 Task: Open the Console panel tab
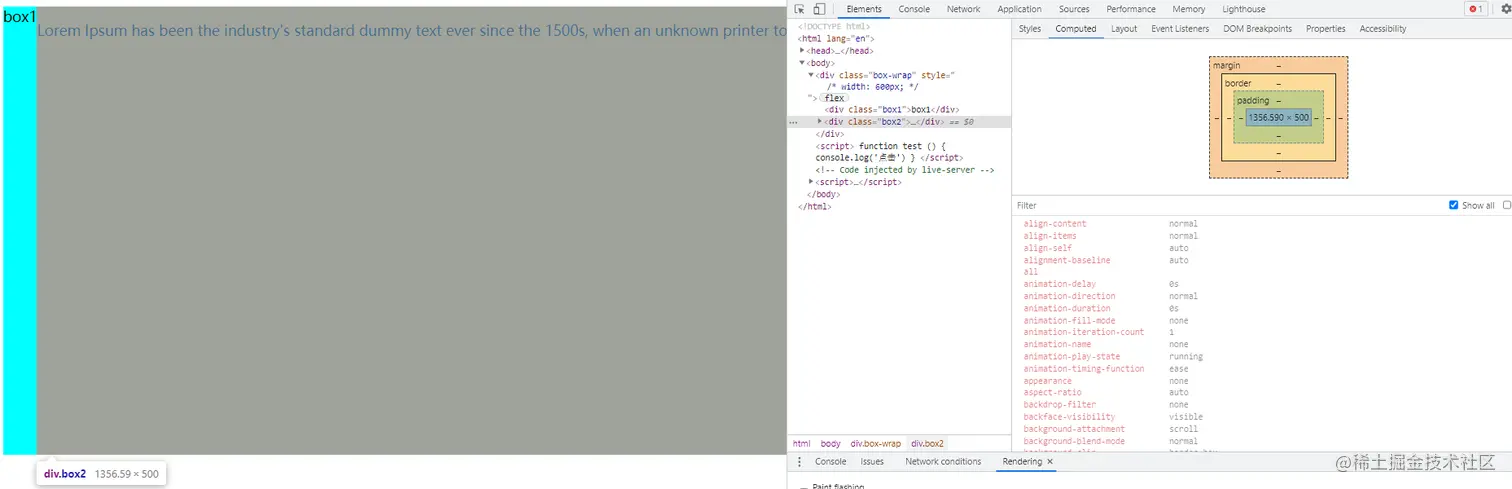click(914, 9)
